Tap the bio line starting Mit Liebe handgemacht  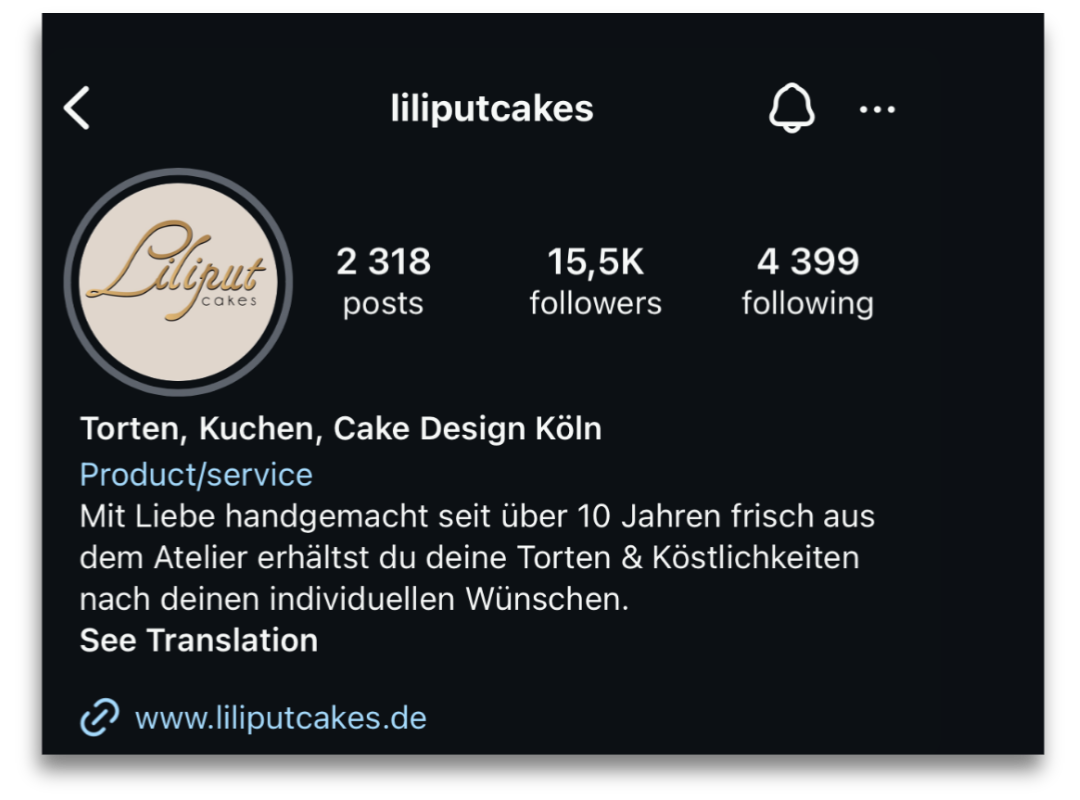coord(477,516)
